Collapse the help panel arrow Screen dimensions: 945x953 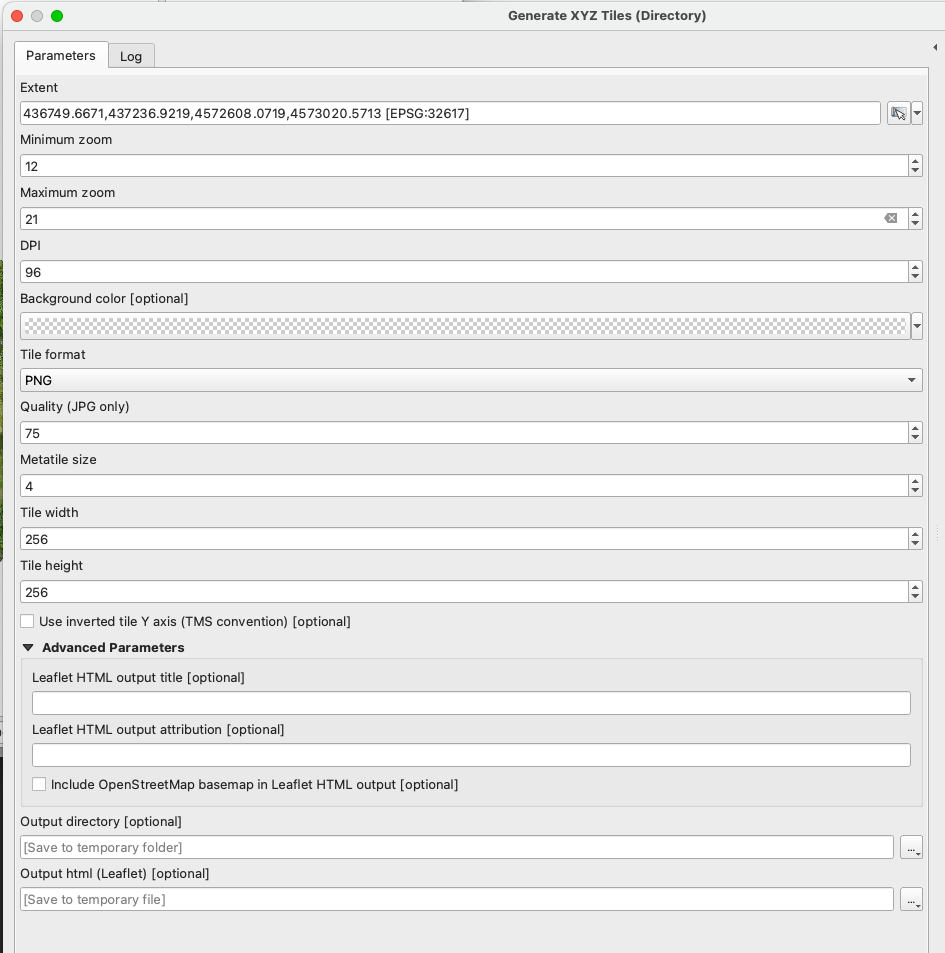click(935, 47)
